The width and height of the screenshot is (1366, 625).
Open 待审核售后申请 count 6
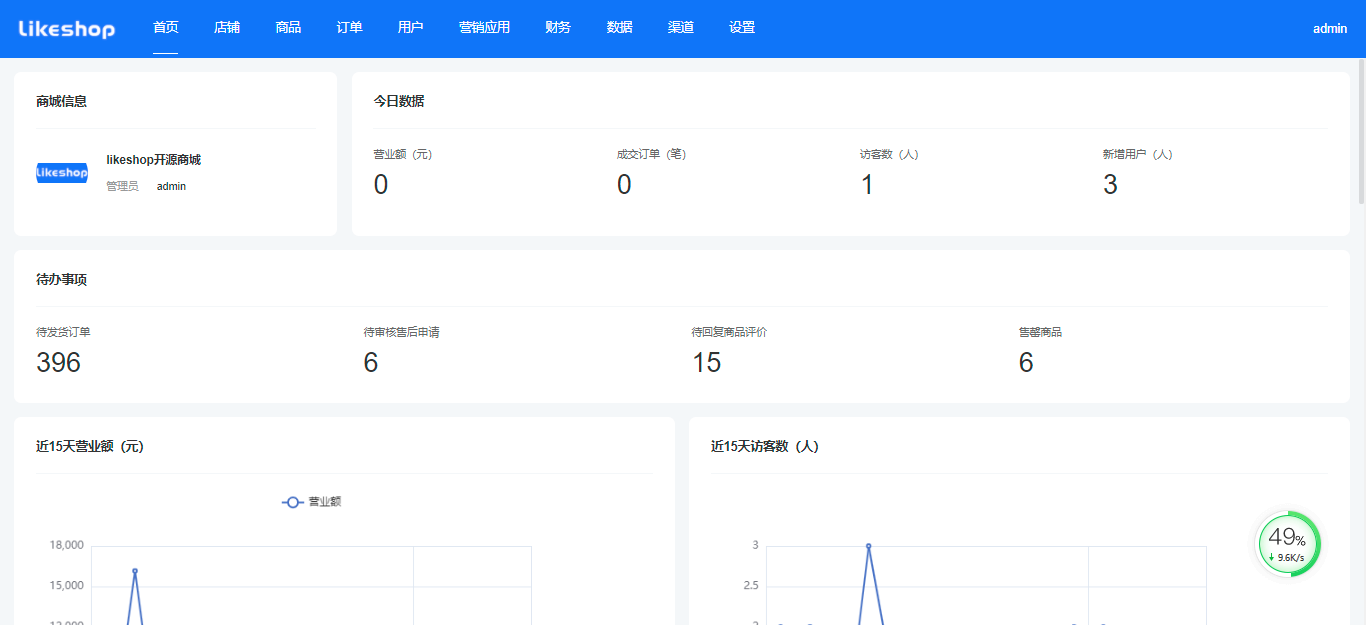coord(371,362)
